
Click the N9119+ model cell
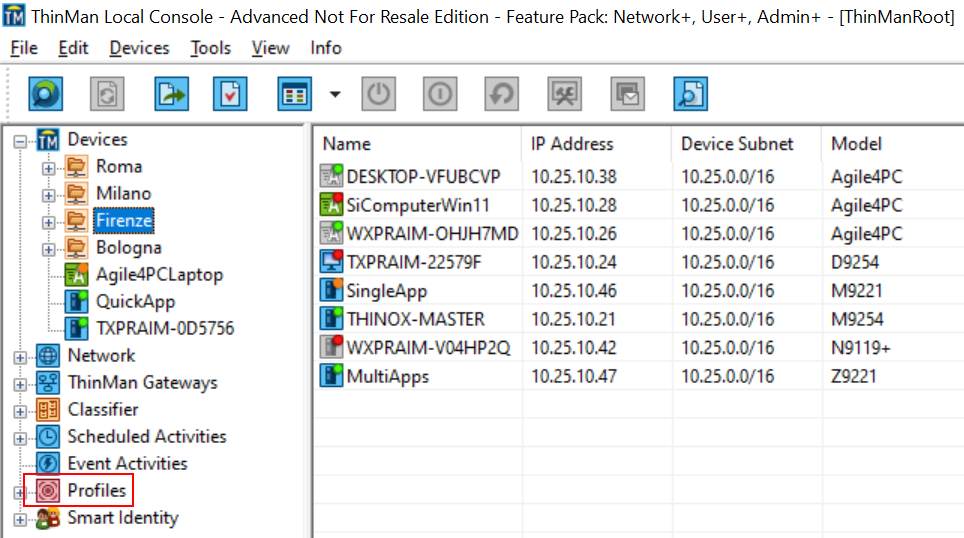(x=861, y=348)
